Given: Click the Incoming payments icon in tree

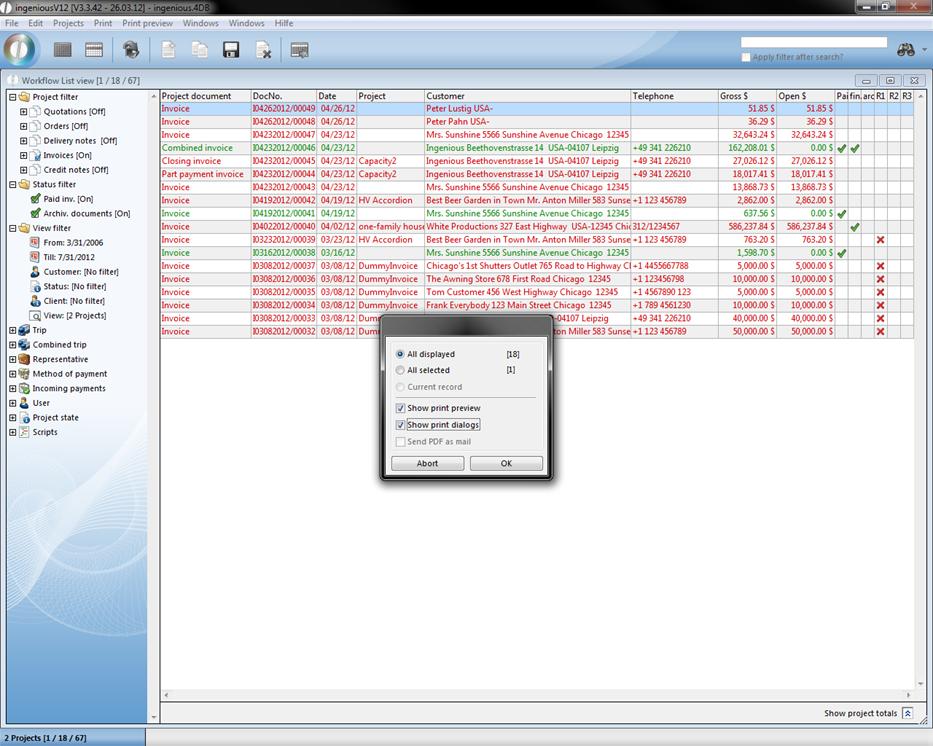Looking at the screenshot, I should [24, 388].
